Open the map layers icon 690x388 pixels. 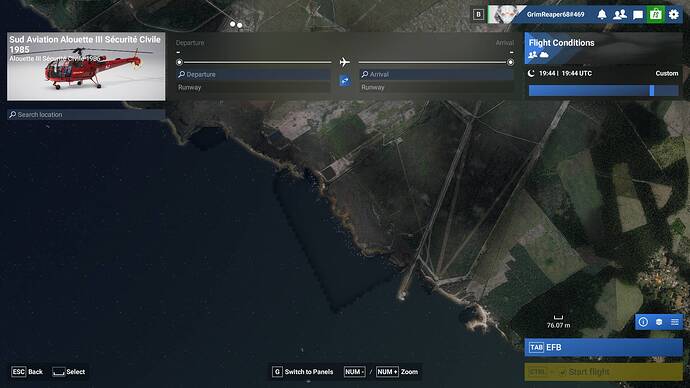point(659,322)
